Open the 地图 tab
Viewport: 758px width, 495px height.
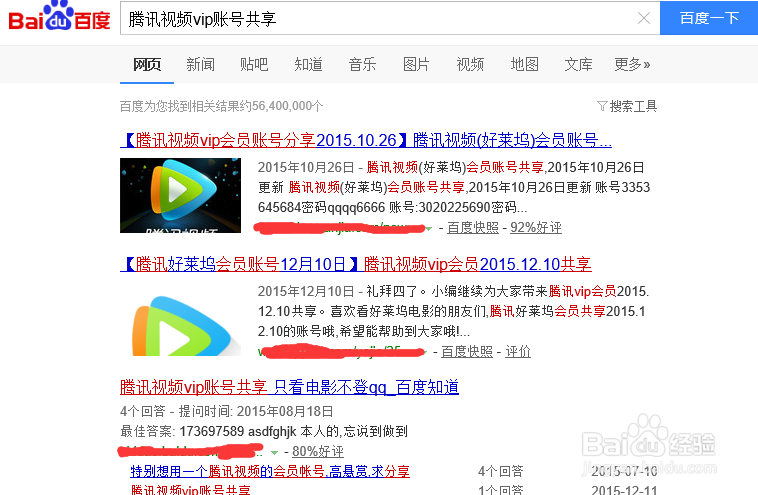(x=525, y=64)
